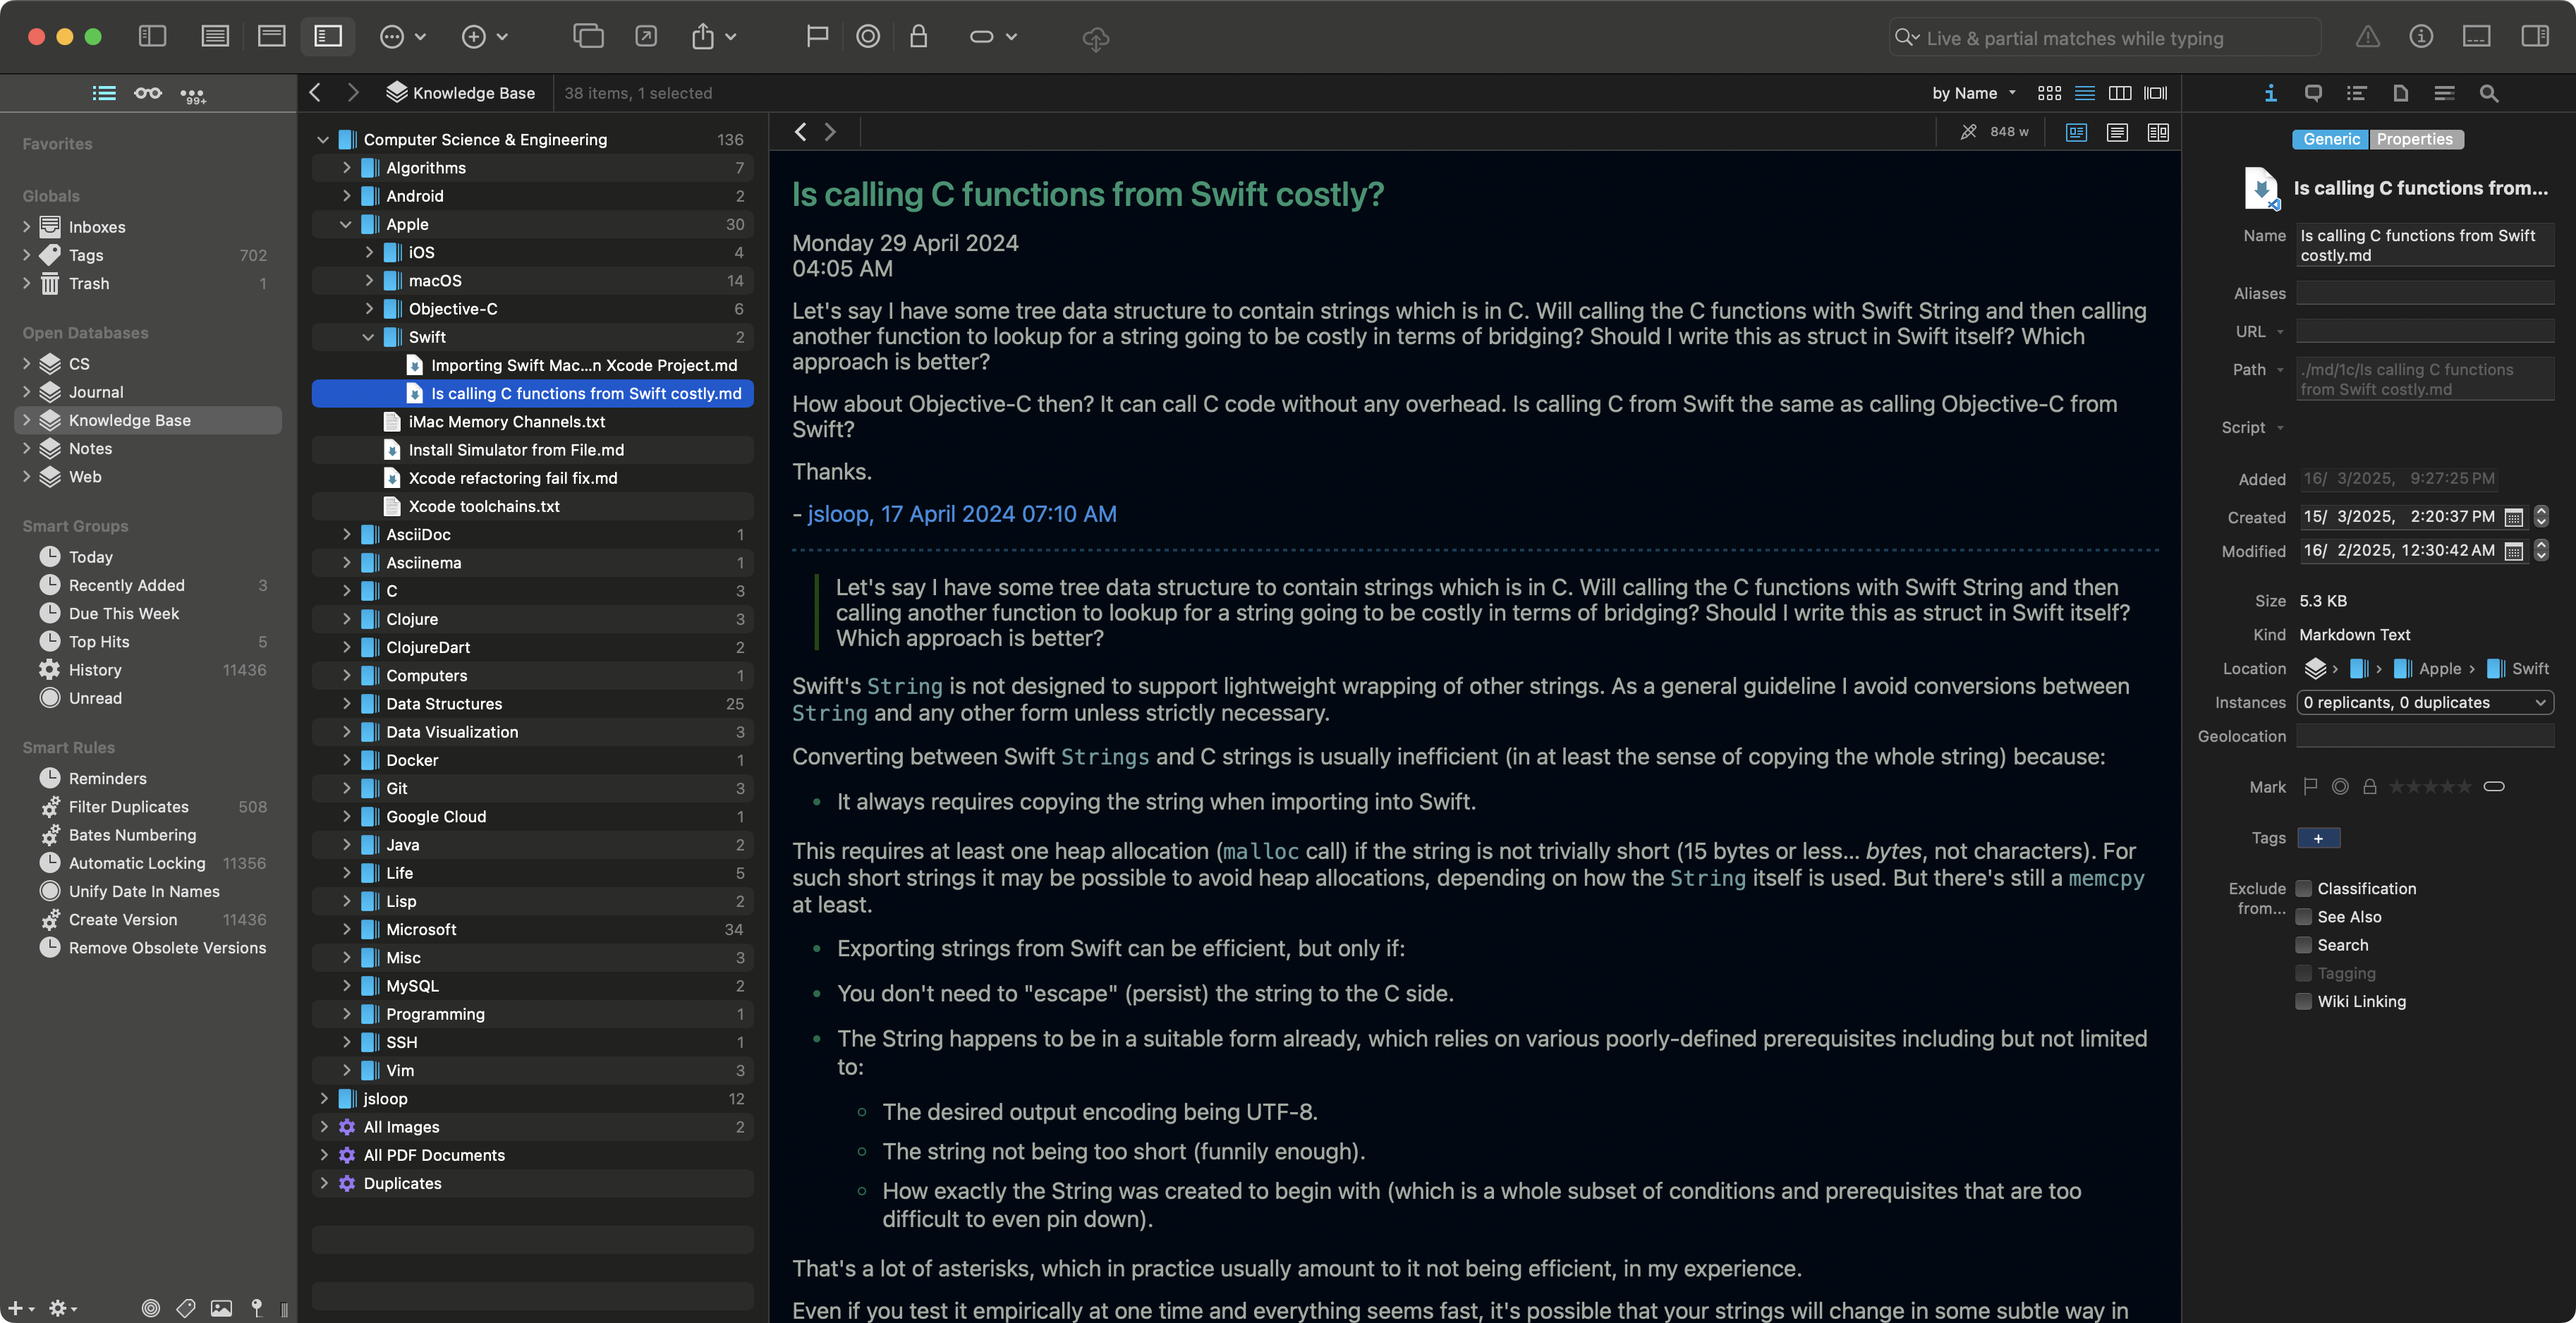This screenshot has height=1323, width=2576.
Task: Click the Concordance inspector icon
Action: coord(2443,93)
